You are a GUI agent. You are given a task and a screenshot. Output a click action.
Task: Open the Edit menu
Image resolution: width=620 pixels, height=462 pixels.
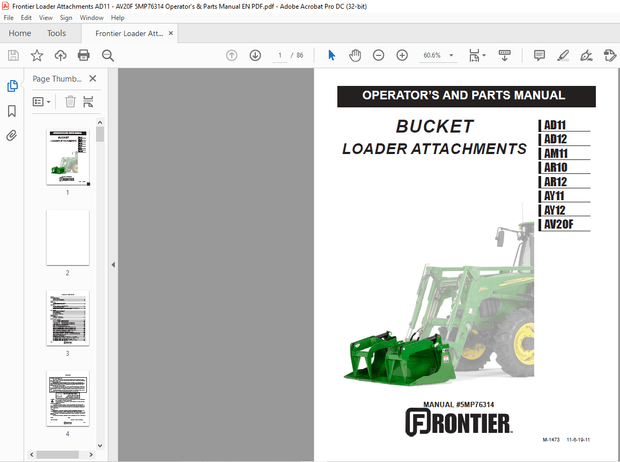(26, 18)
